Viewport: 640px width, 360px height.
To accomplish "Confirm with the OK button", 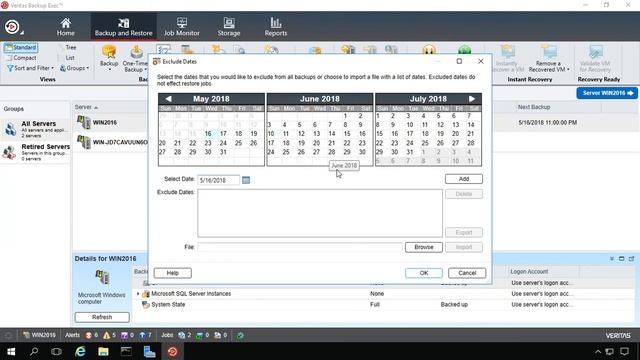I will click(424, 273).
